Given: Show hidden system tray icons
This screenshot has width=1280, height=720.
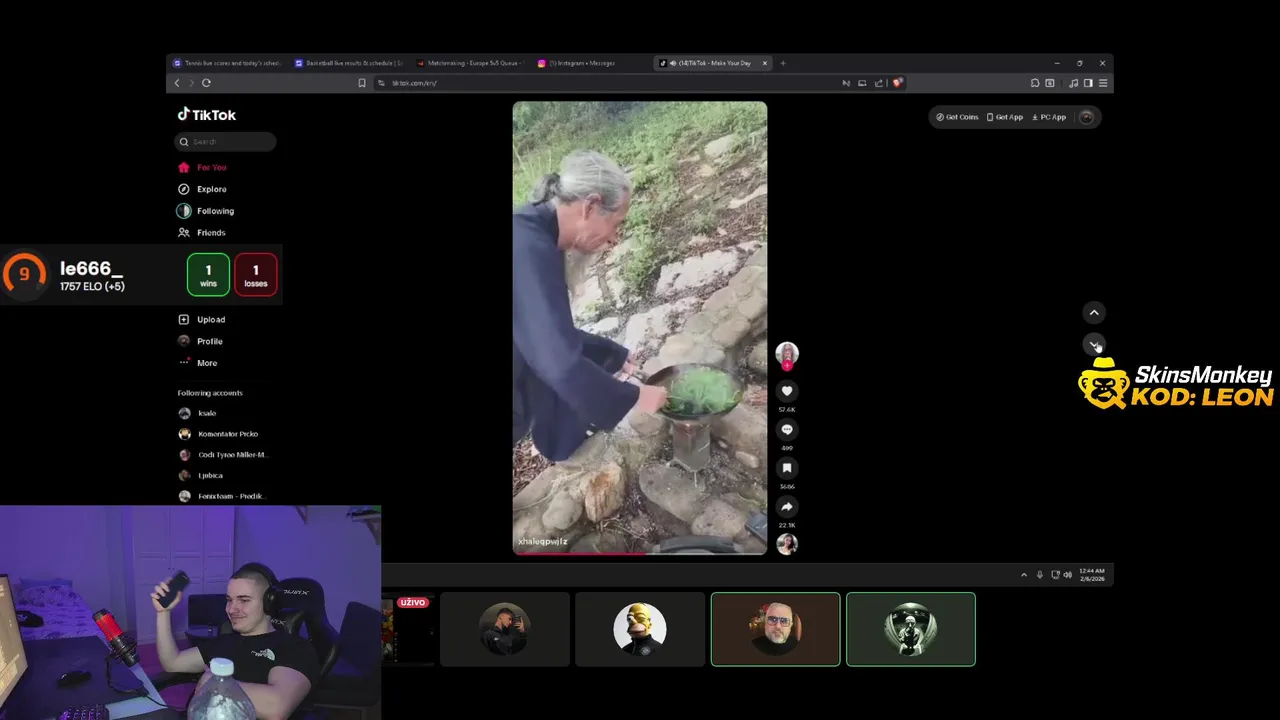Looking at the screenshot, I should [x=1023, y=575].
